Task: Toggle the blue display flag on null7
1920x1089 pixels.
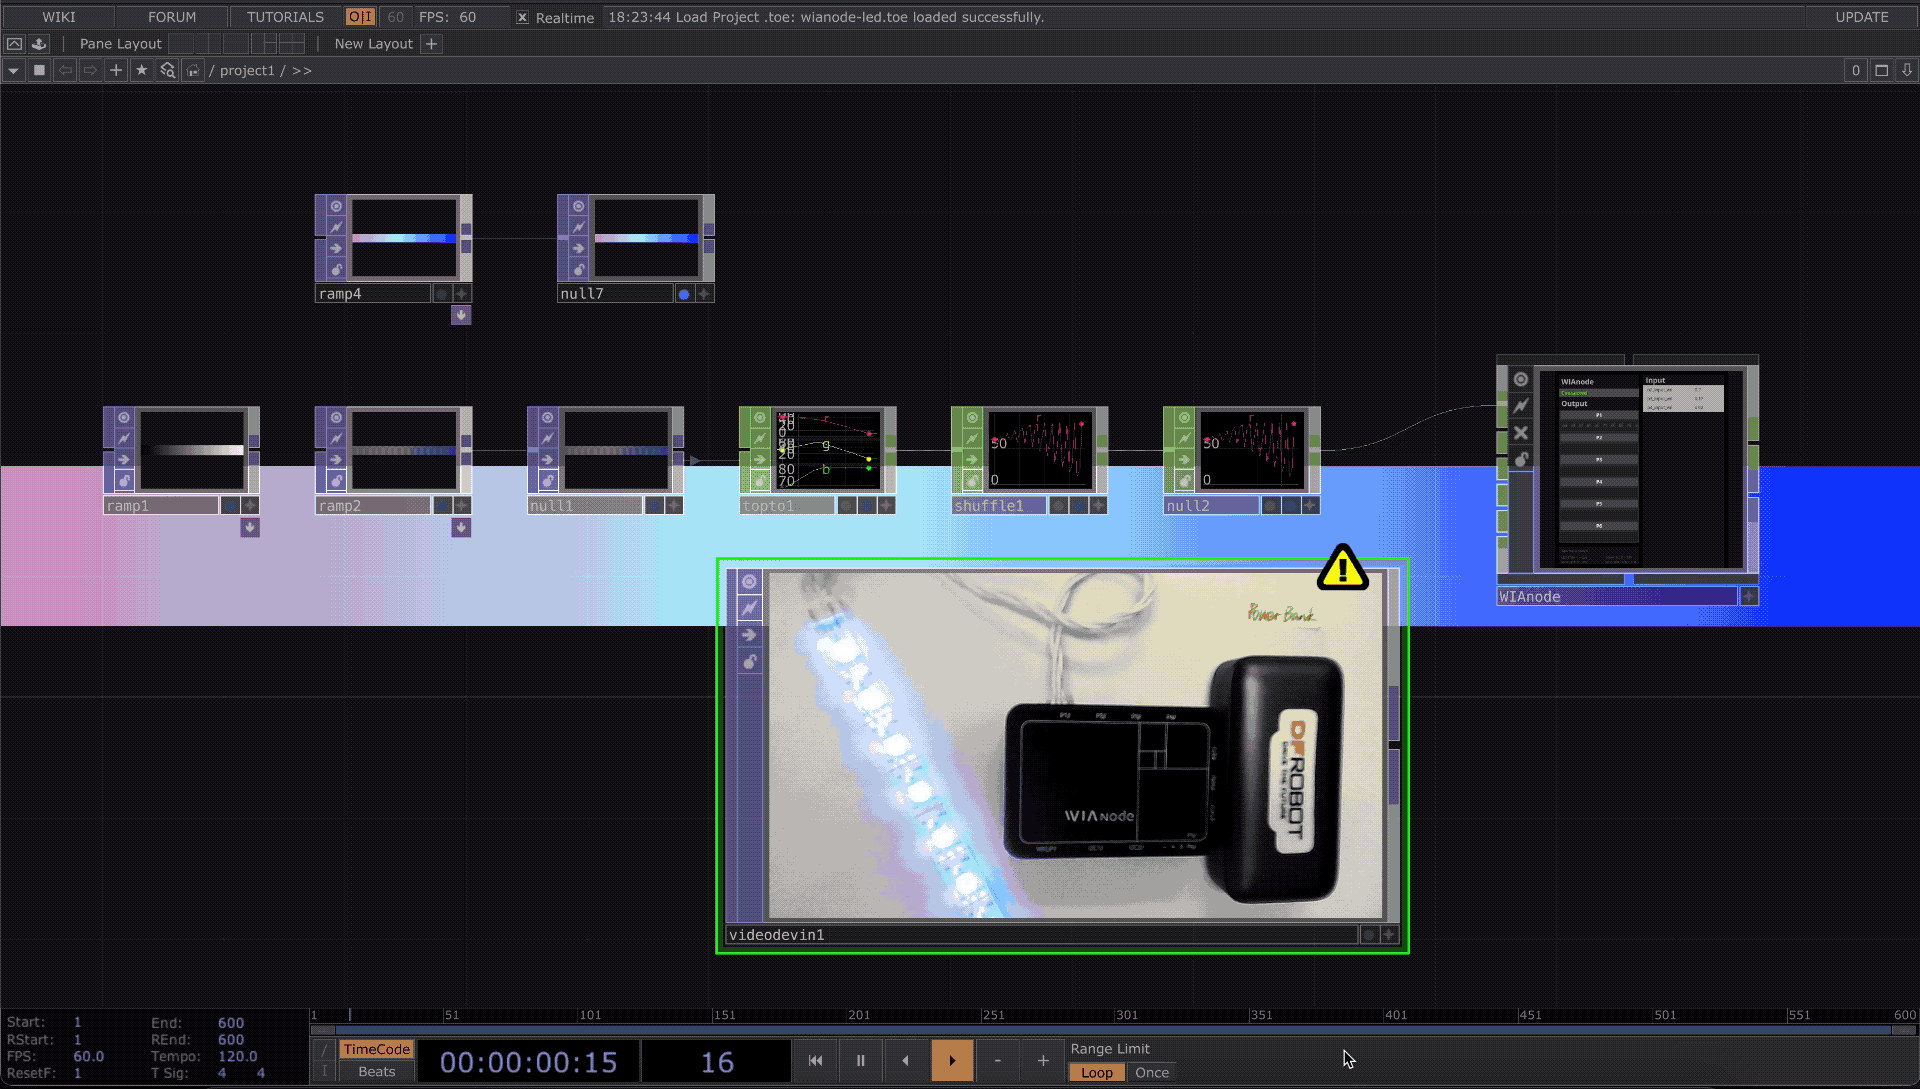Action: point(684,294)
